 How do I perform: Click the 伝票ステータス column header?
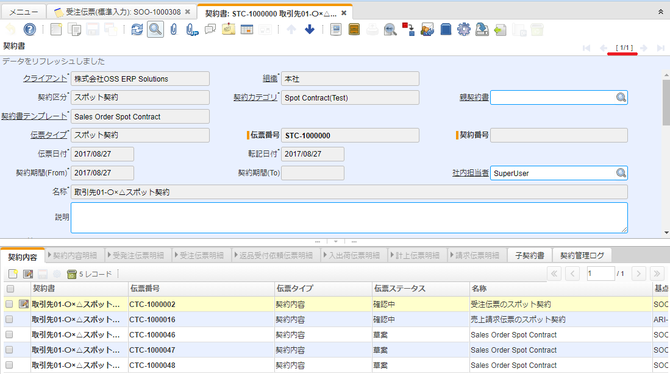[421, 289]
